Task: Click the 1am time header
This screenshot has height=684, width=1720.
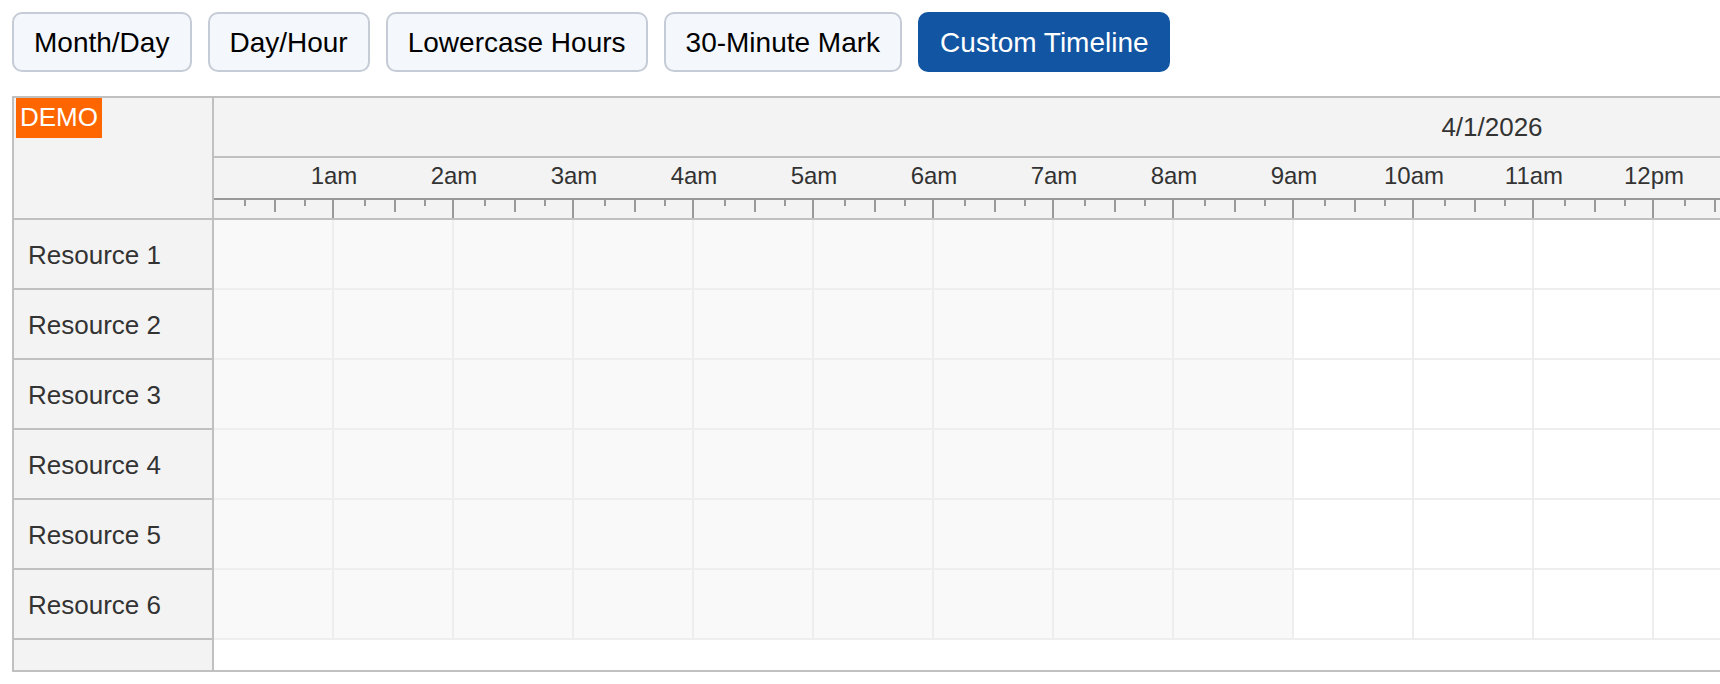Action: (333, 176)
